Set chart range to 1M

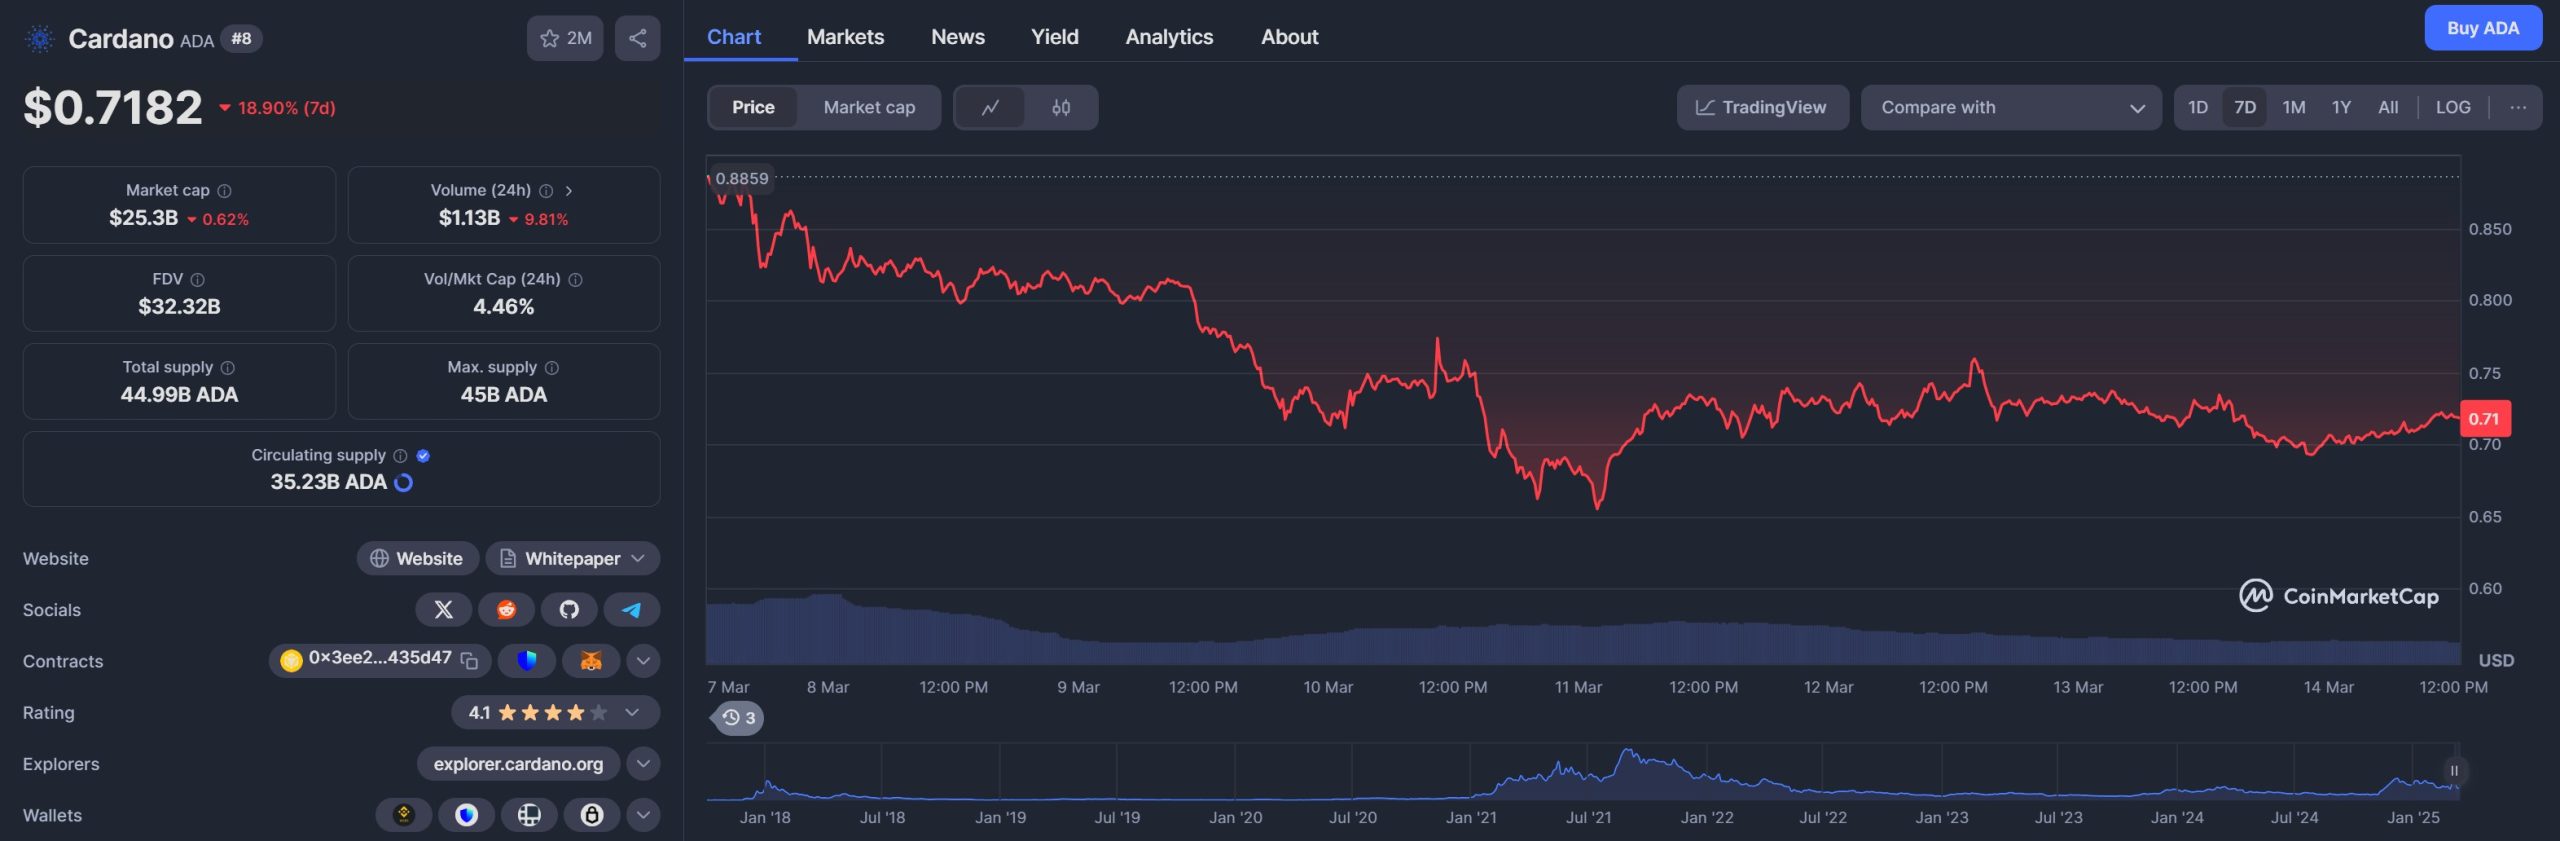coord(2294,108)
